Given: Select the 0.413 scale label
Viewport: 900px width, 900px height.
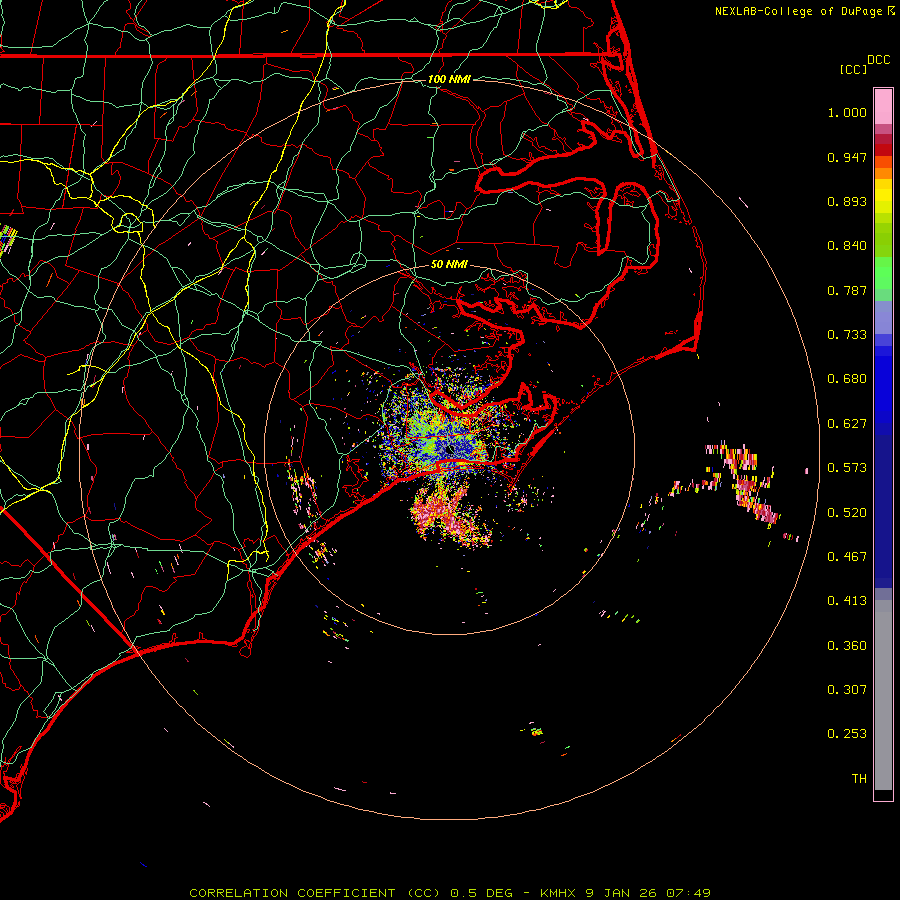Looking at the screenshot, I should click(847, 601).
